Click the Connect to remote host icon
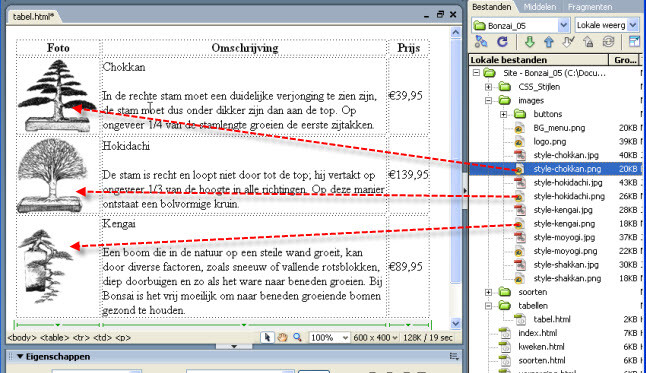This screenshot has height=373, width=646. (481, 42)
